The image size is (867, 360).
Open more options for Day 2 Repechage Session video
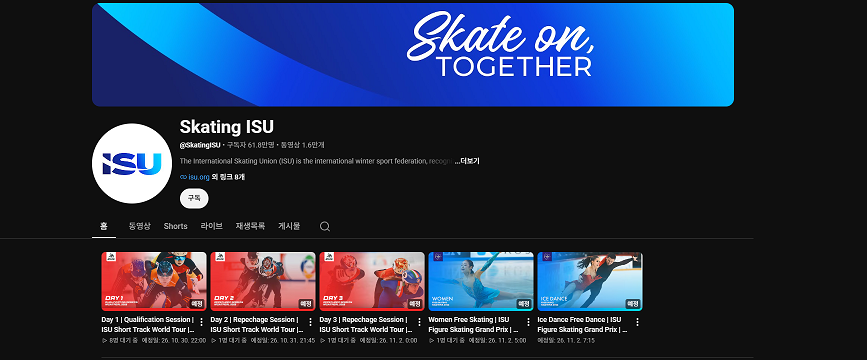coord(310,322)
